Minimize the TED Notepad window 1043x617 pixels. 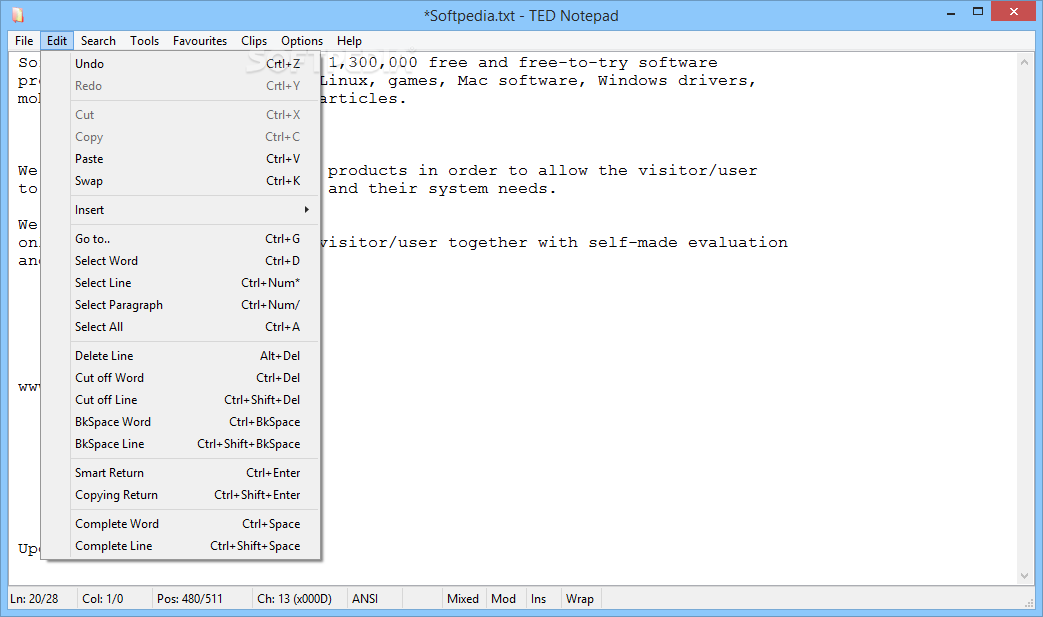pyautogui.click(x=951, y=12)
